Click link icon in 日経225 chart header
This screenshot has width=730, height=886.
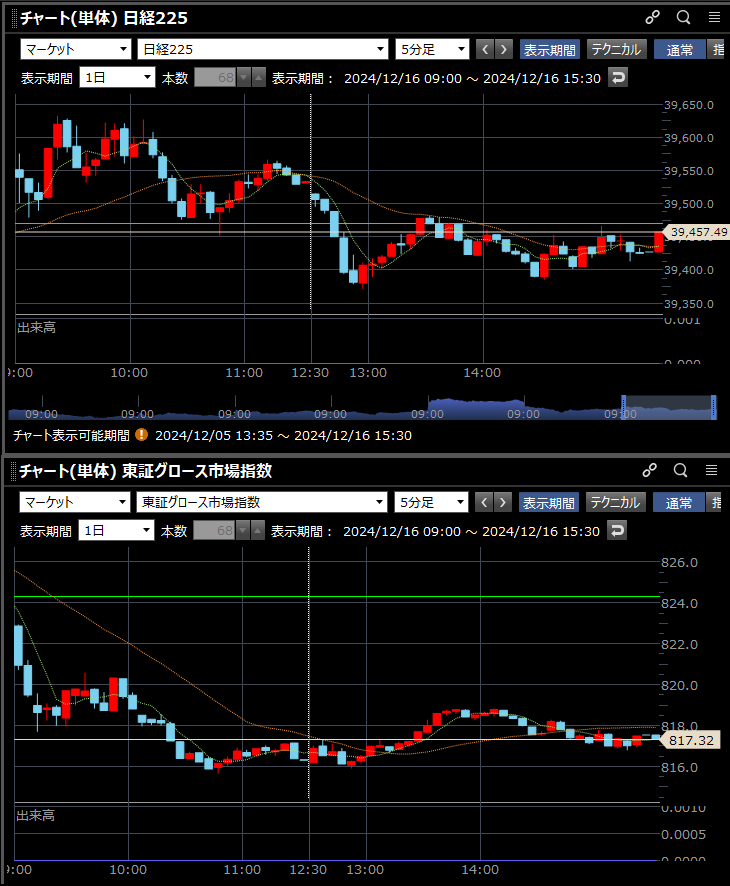point(653,18)
